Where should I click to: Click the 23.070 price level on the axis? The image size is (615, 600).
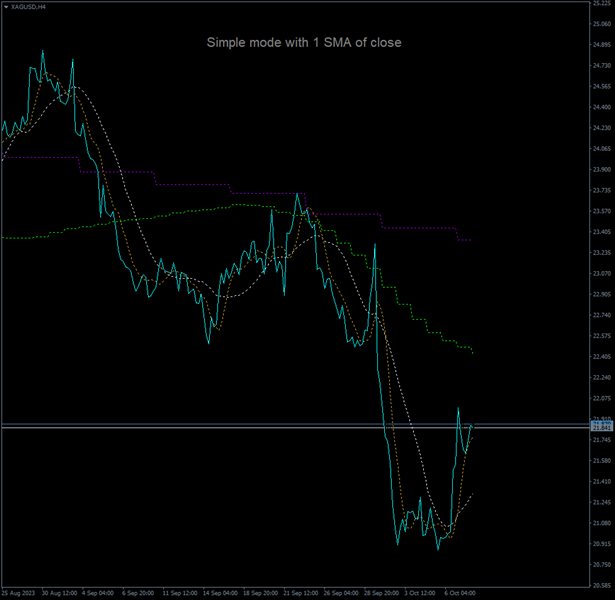point(601,273)
